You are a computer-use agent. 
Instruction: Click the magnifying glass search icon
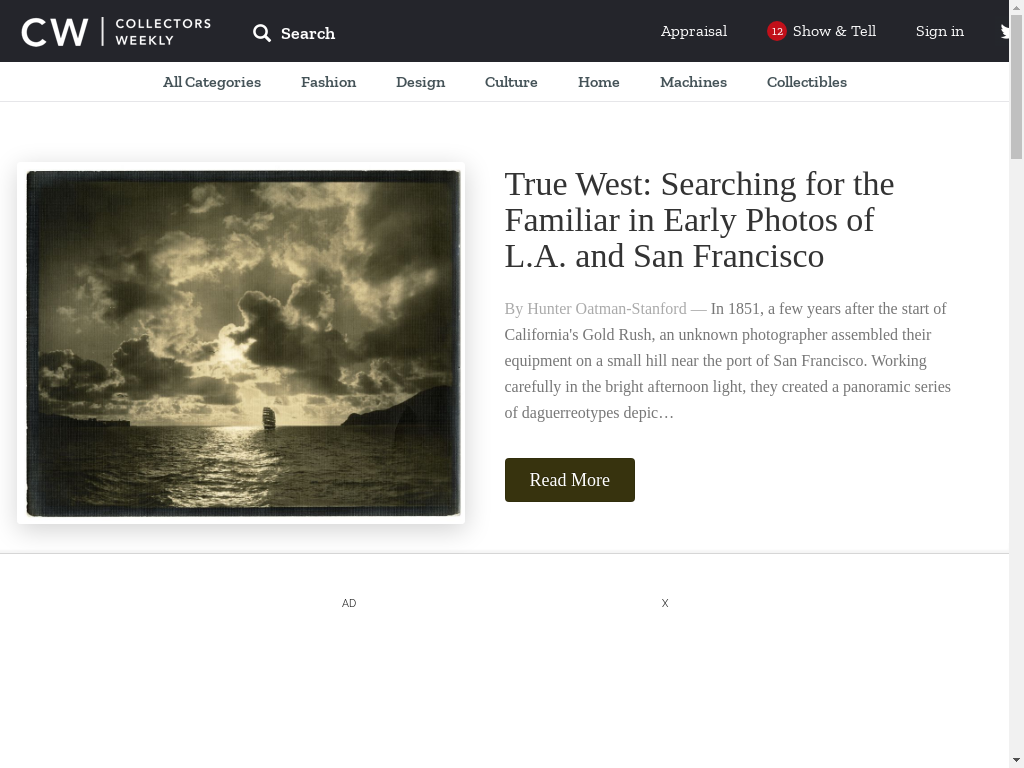[262, 33]
